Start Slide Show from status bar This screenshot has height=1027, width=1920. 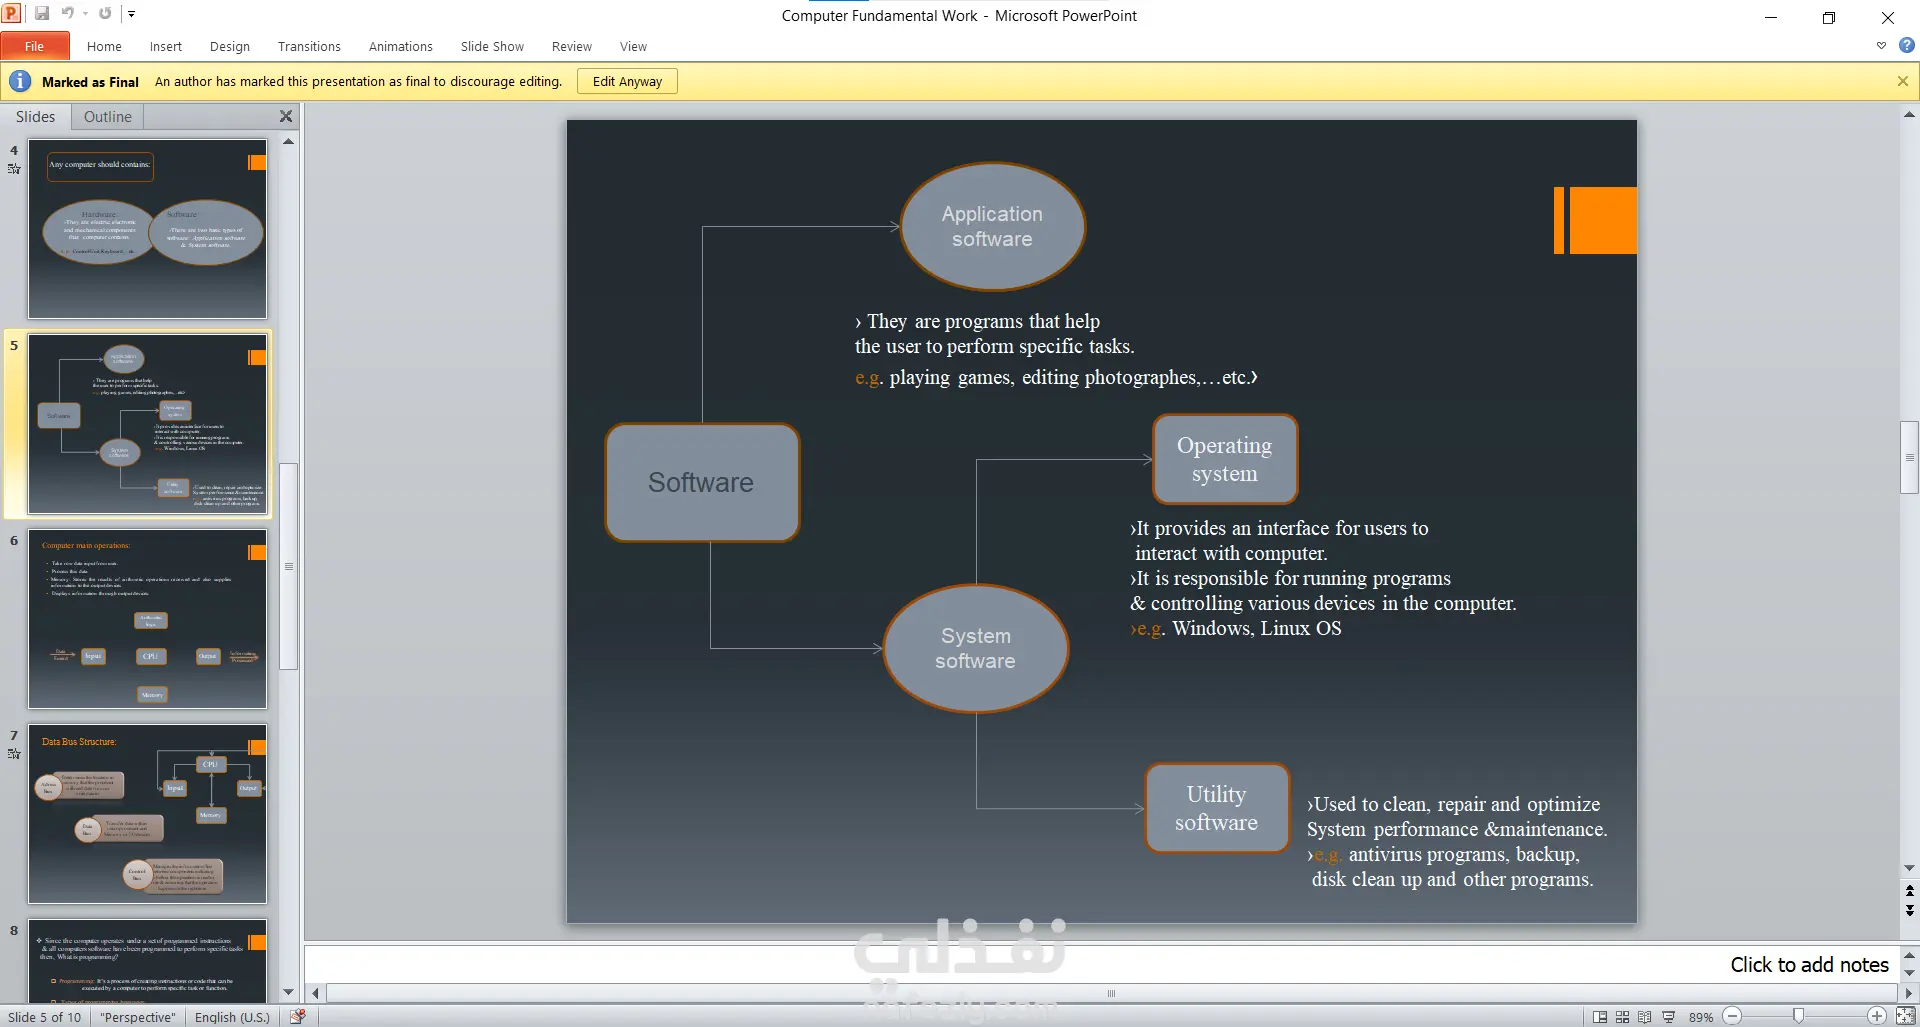(x=1668, y=1017)
